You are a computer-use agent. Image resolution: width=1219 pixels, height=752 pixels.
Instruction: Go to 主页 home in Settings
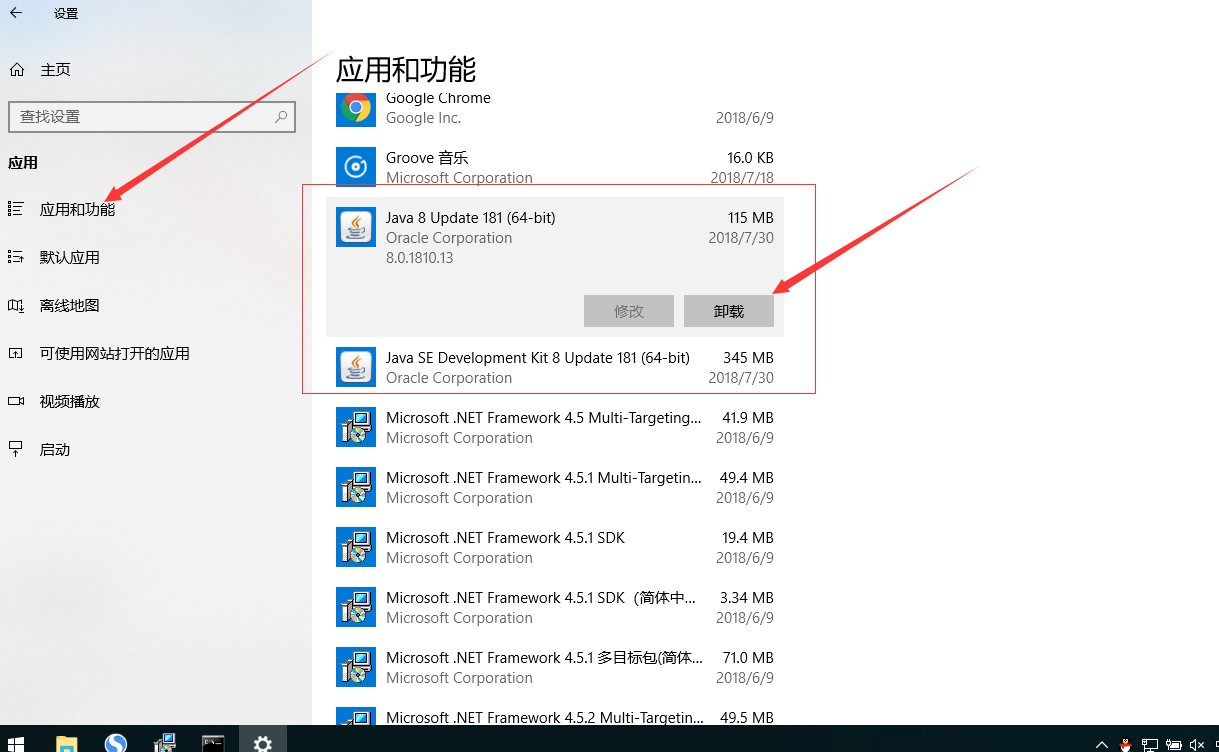(x=40, y=70)
